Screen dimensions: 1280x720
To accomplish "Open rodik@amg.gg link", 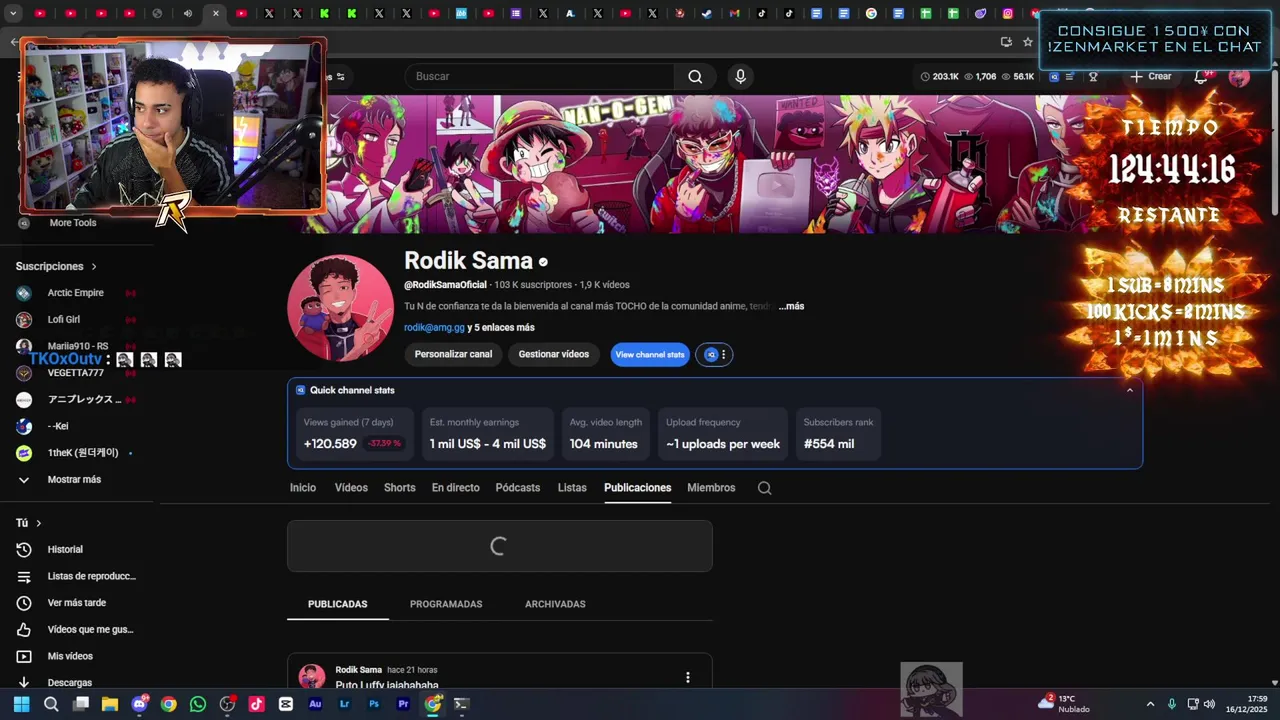I will [434, 327].
